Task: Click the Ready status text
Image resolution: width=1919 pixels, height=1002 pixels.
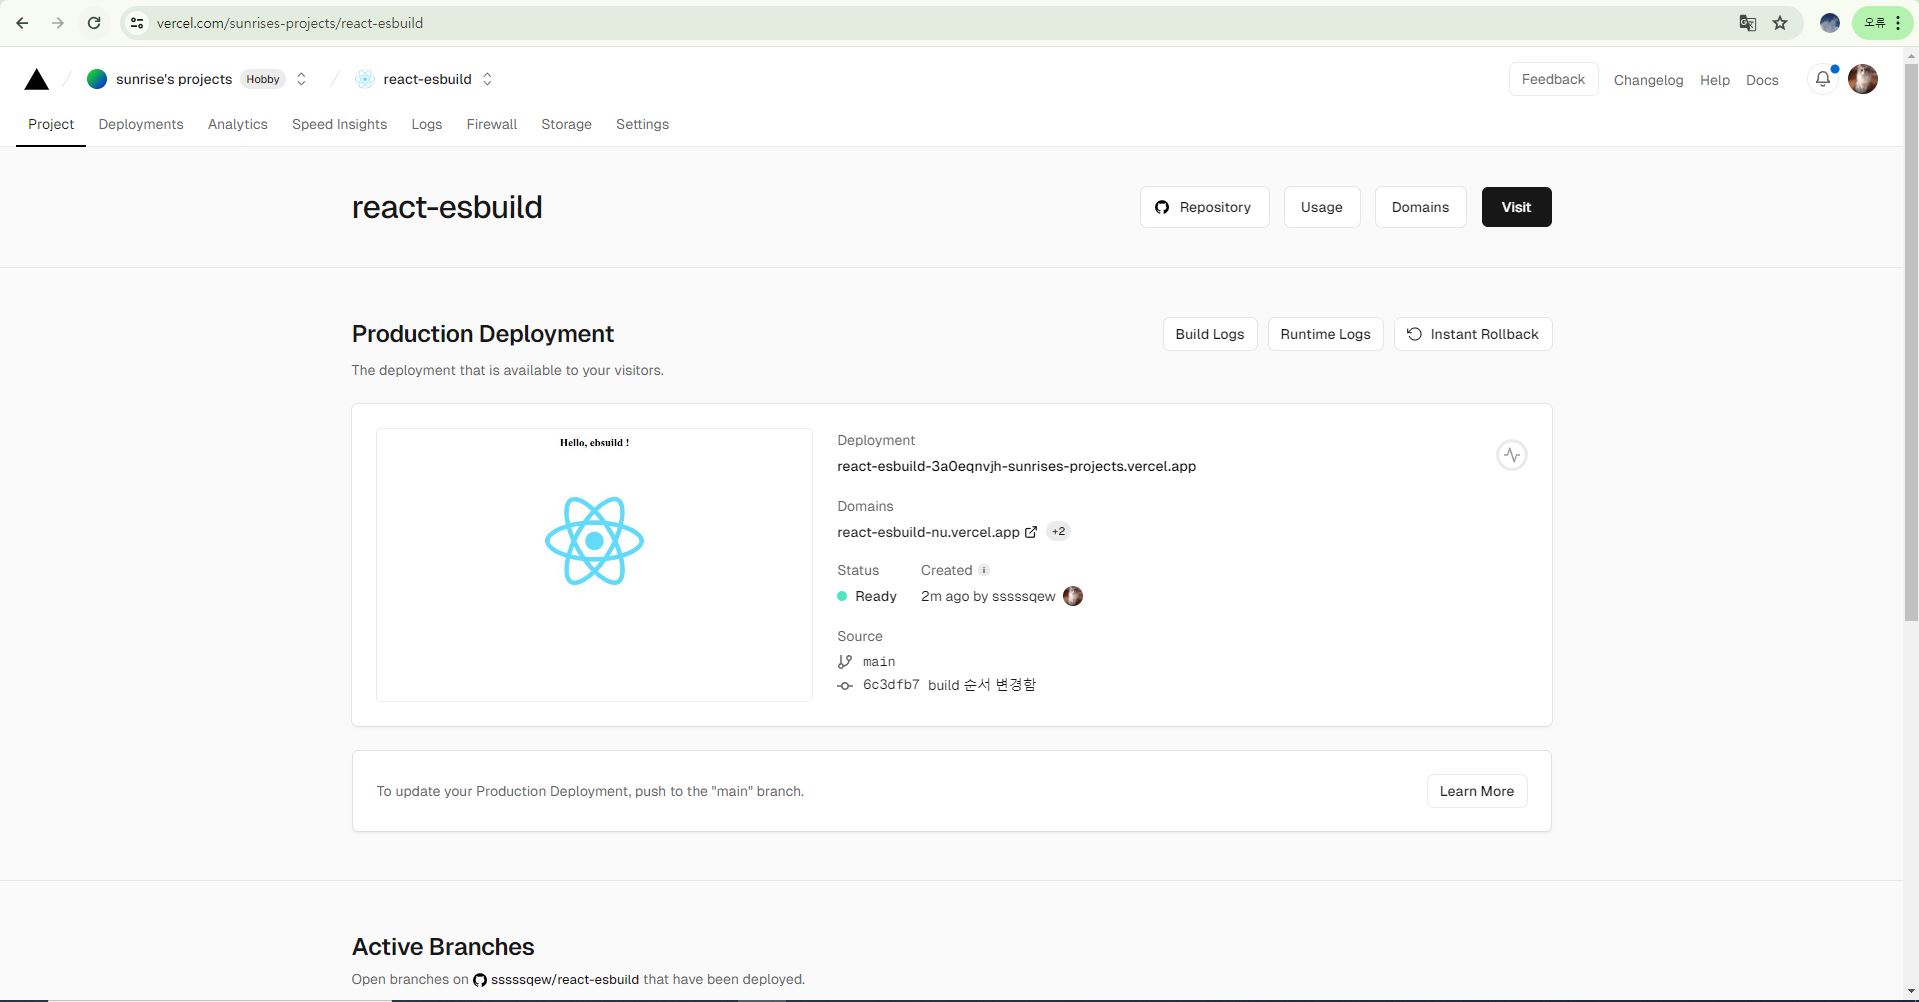Action: pyautogui.click(x=876, y=596)
